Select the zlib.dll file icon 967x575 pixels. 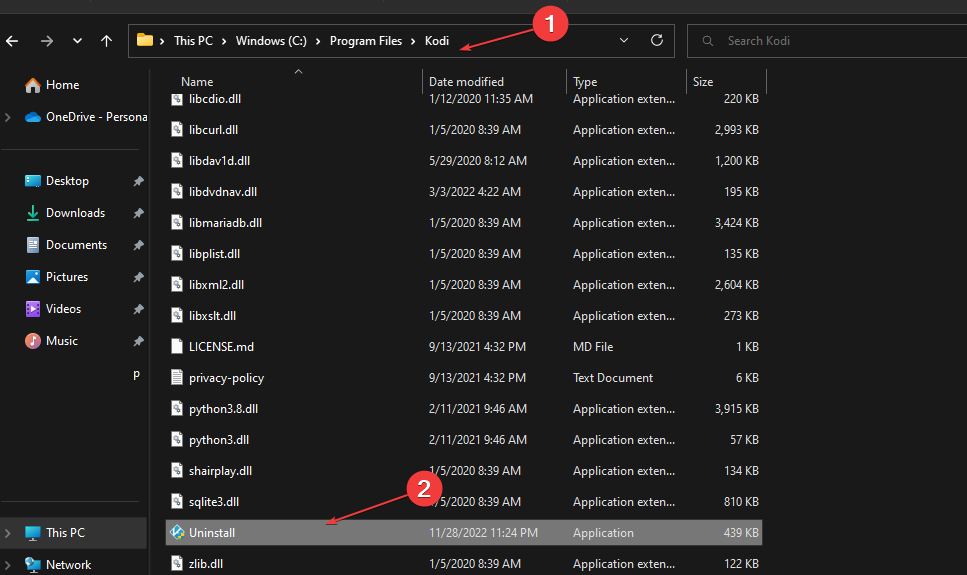(x=177, y=564)
